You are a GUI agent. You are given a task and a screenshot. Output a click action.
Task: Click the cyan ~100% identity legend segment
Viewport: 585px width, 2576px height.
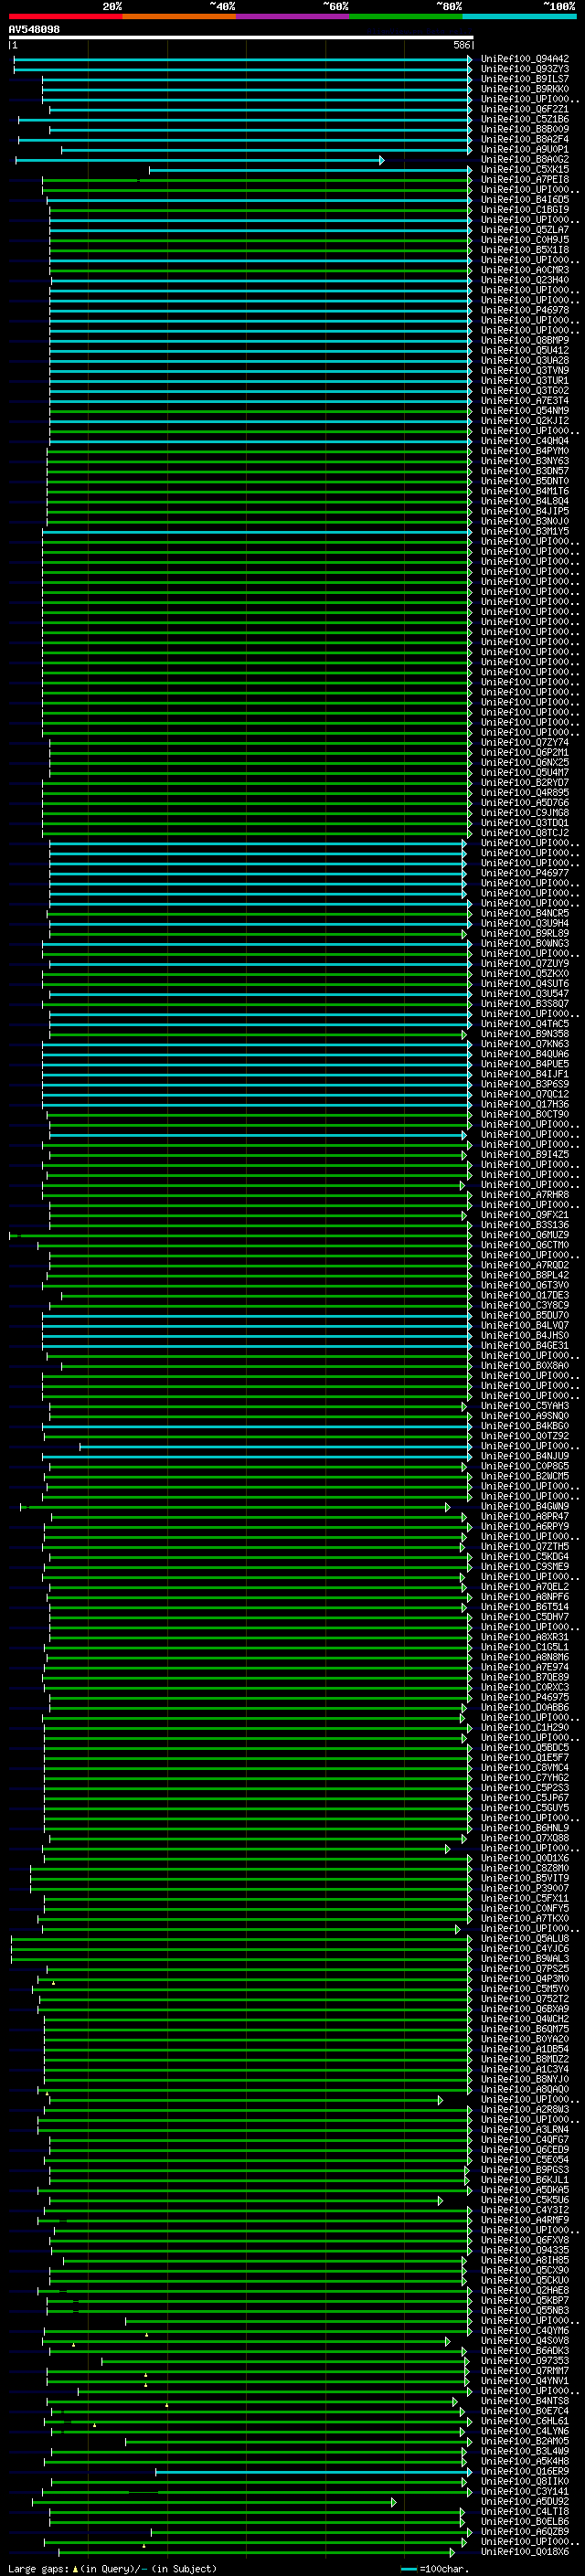518,16
